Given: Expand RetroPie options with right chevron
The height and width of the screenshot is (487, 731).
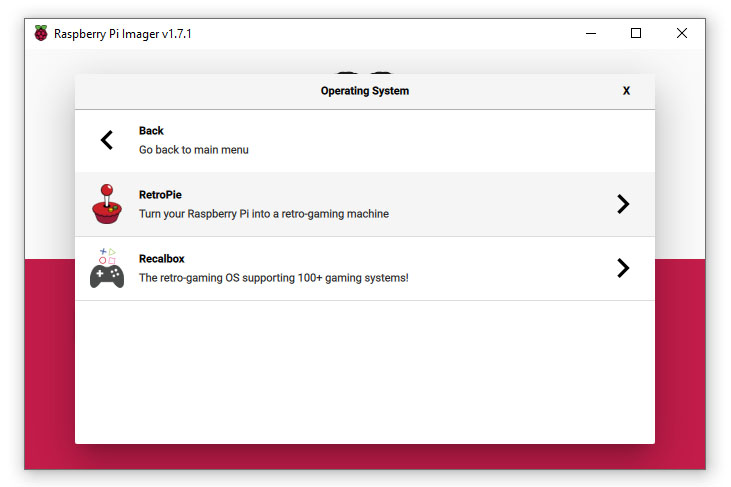Looking at the screenshot, I should 623,204.
